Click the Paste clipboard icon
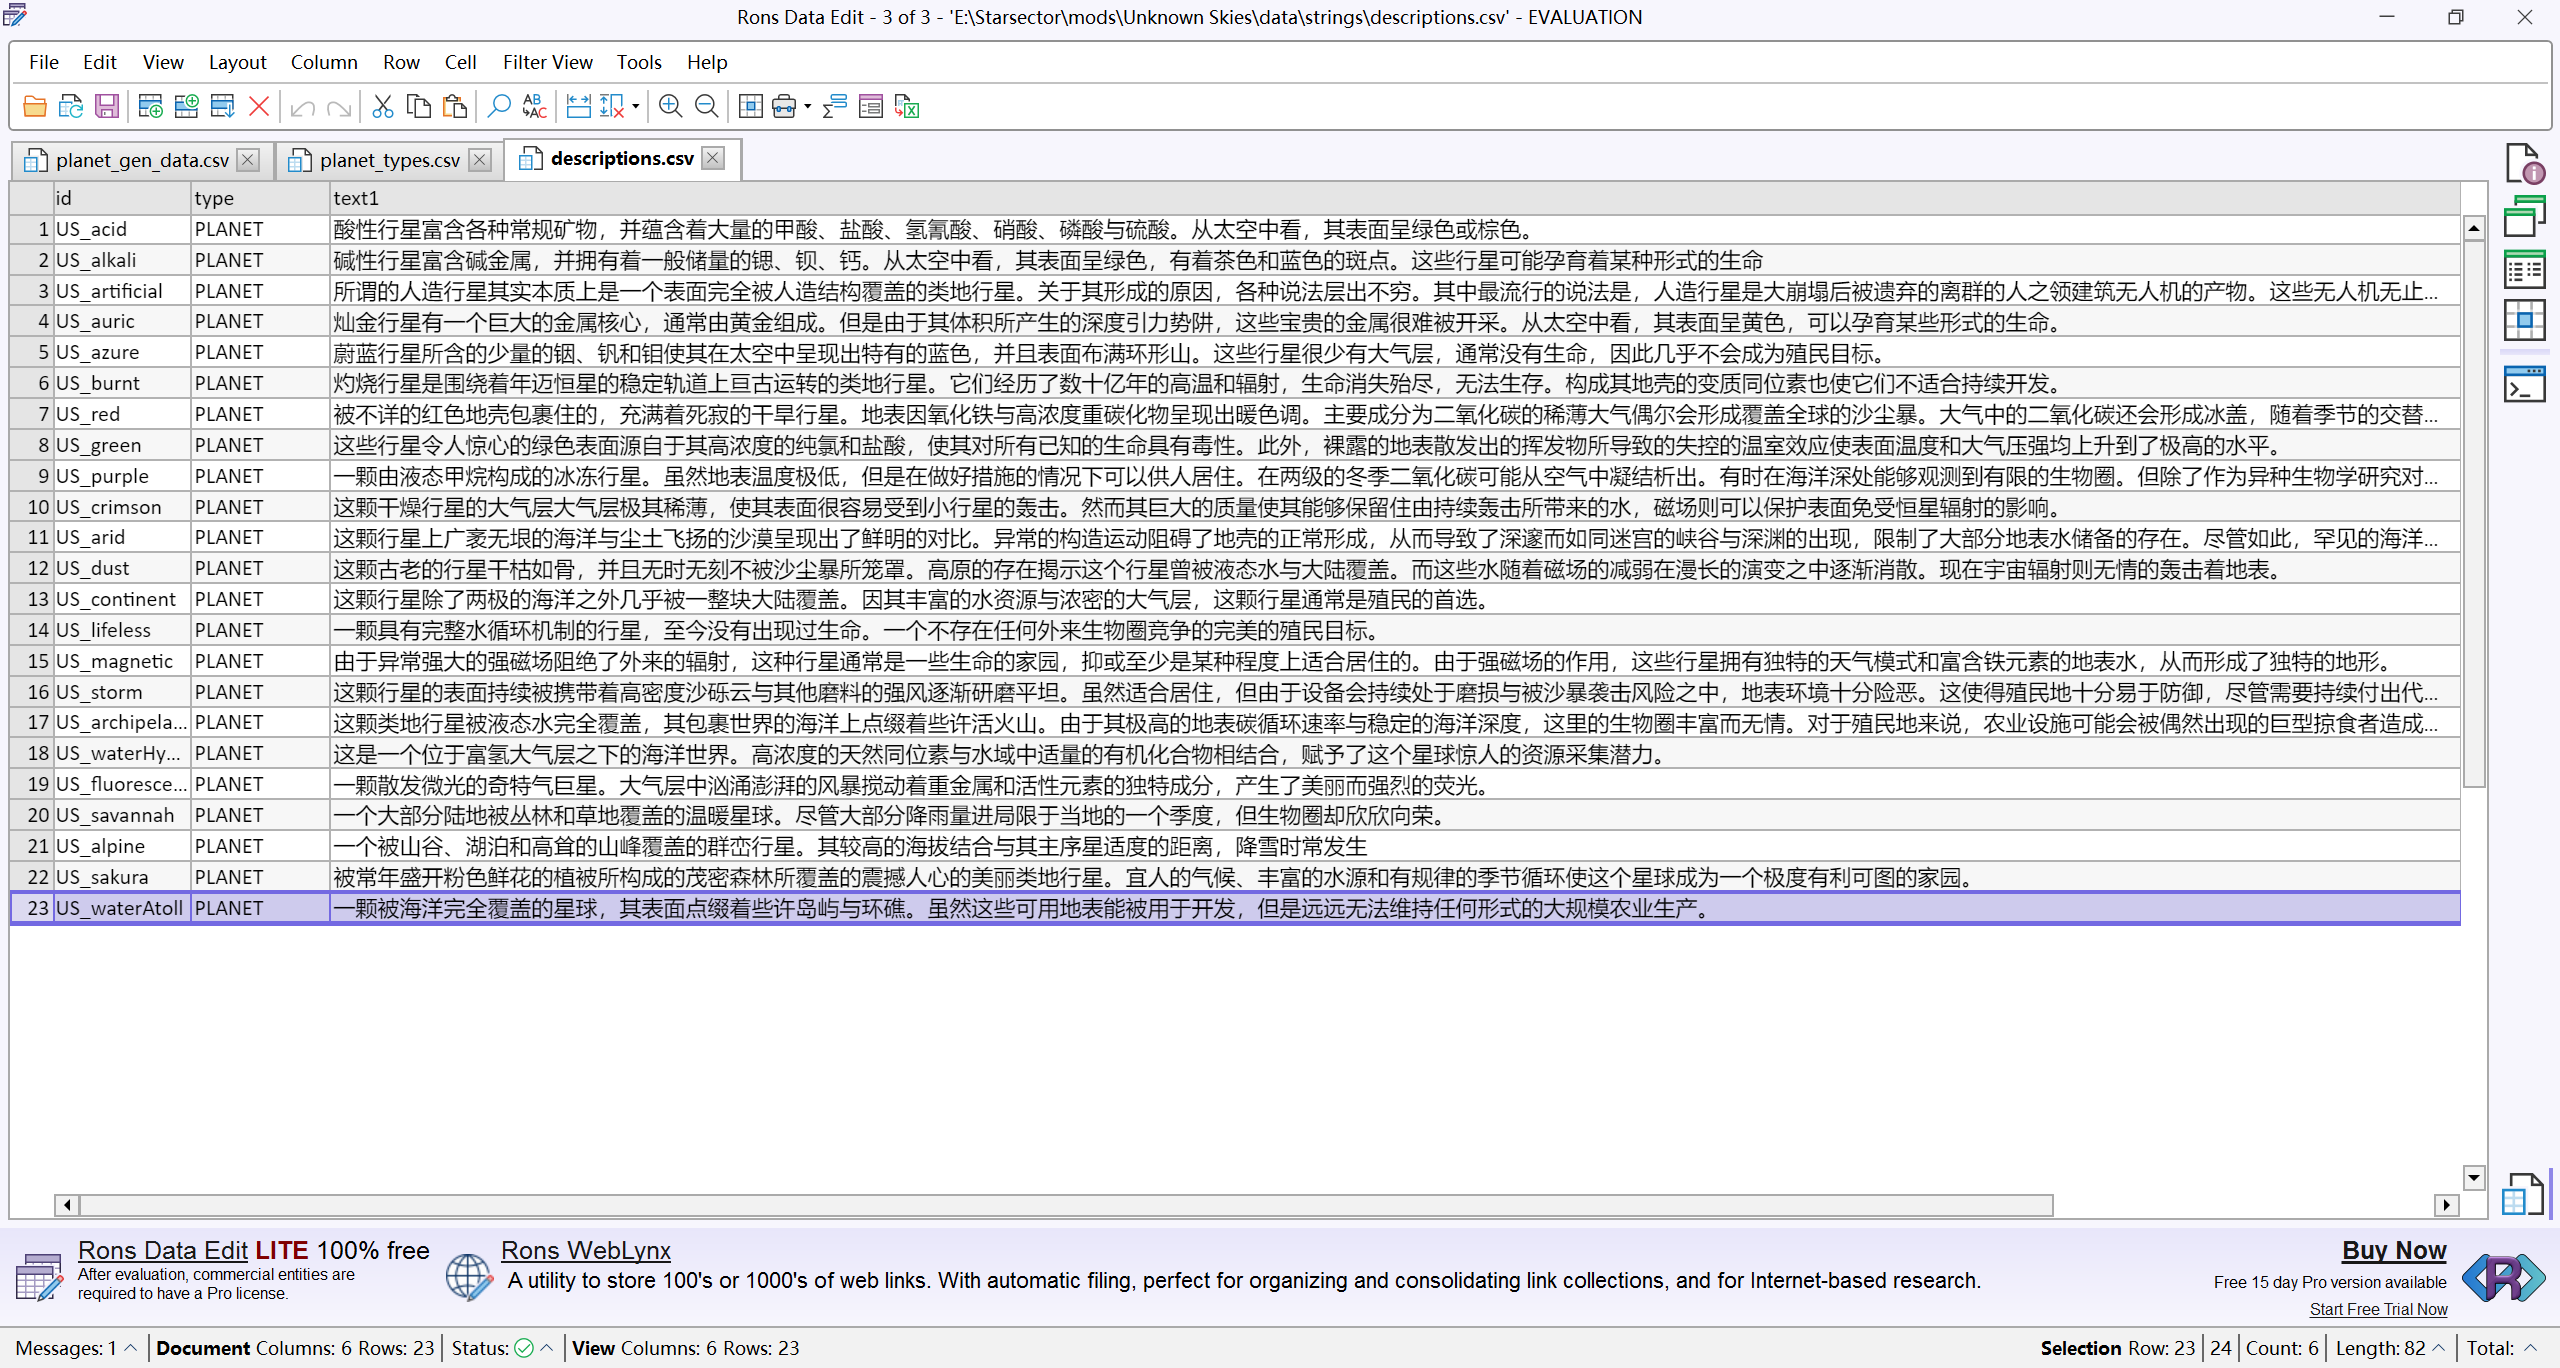Screen dimensions: 2560x1368 click(455, 106)
